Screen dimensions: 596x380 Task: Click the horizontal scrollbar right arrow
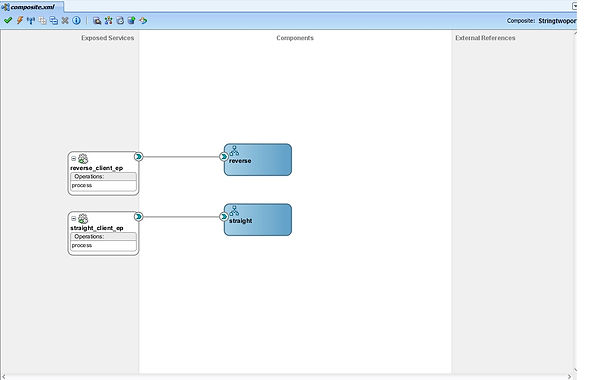[x=569, y=377]
